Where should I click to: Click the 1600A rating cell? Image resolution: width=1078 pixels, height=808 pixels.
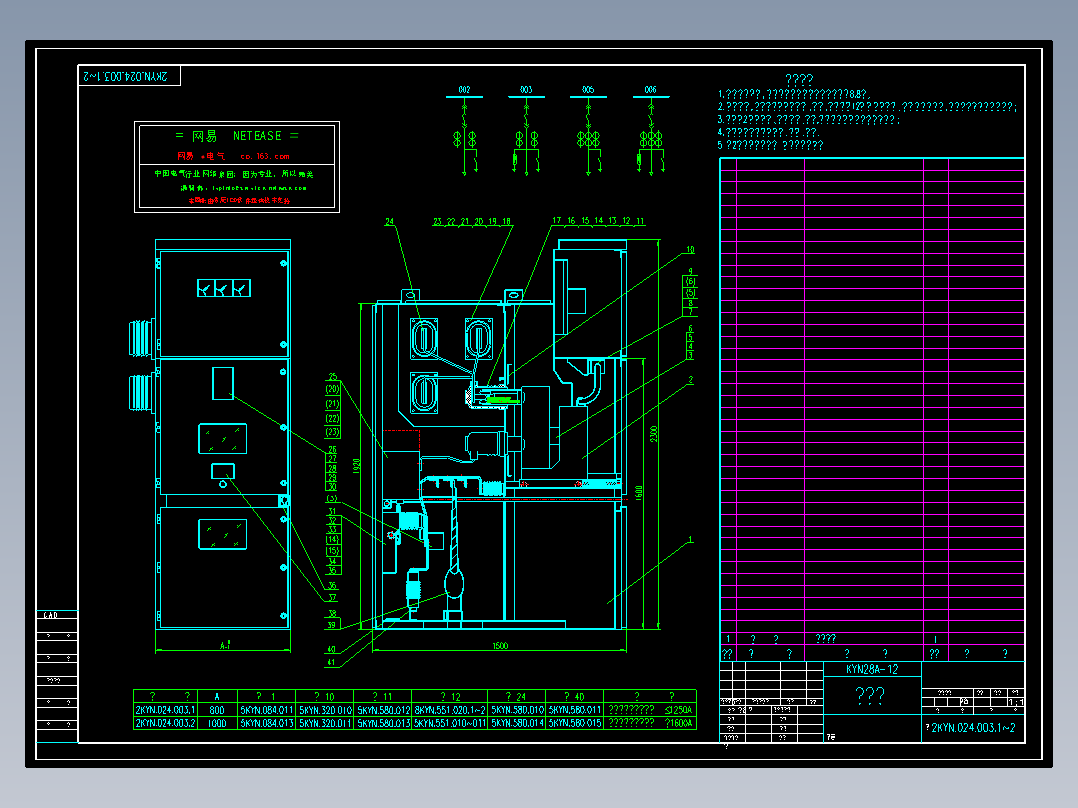679,723
